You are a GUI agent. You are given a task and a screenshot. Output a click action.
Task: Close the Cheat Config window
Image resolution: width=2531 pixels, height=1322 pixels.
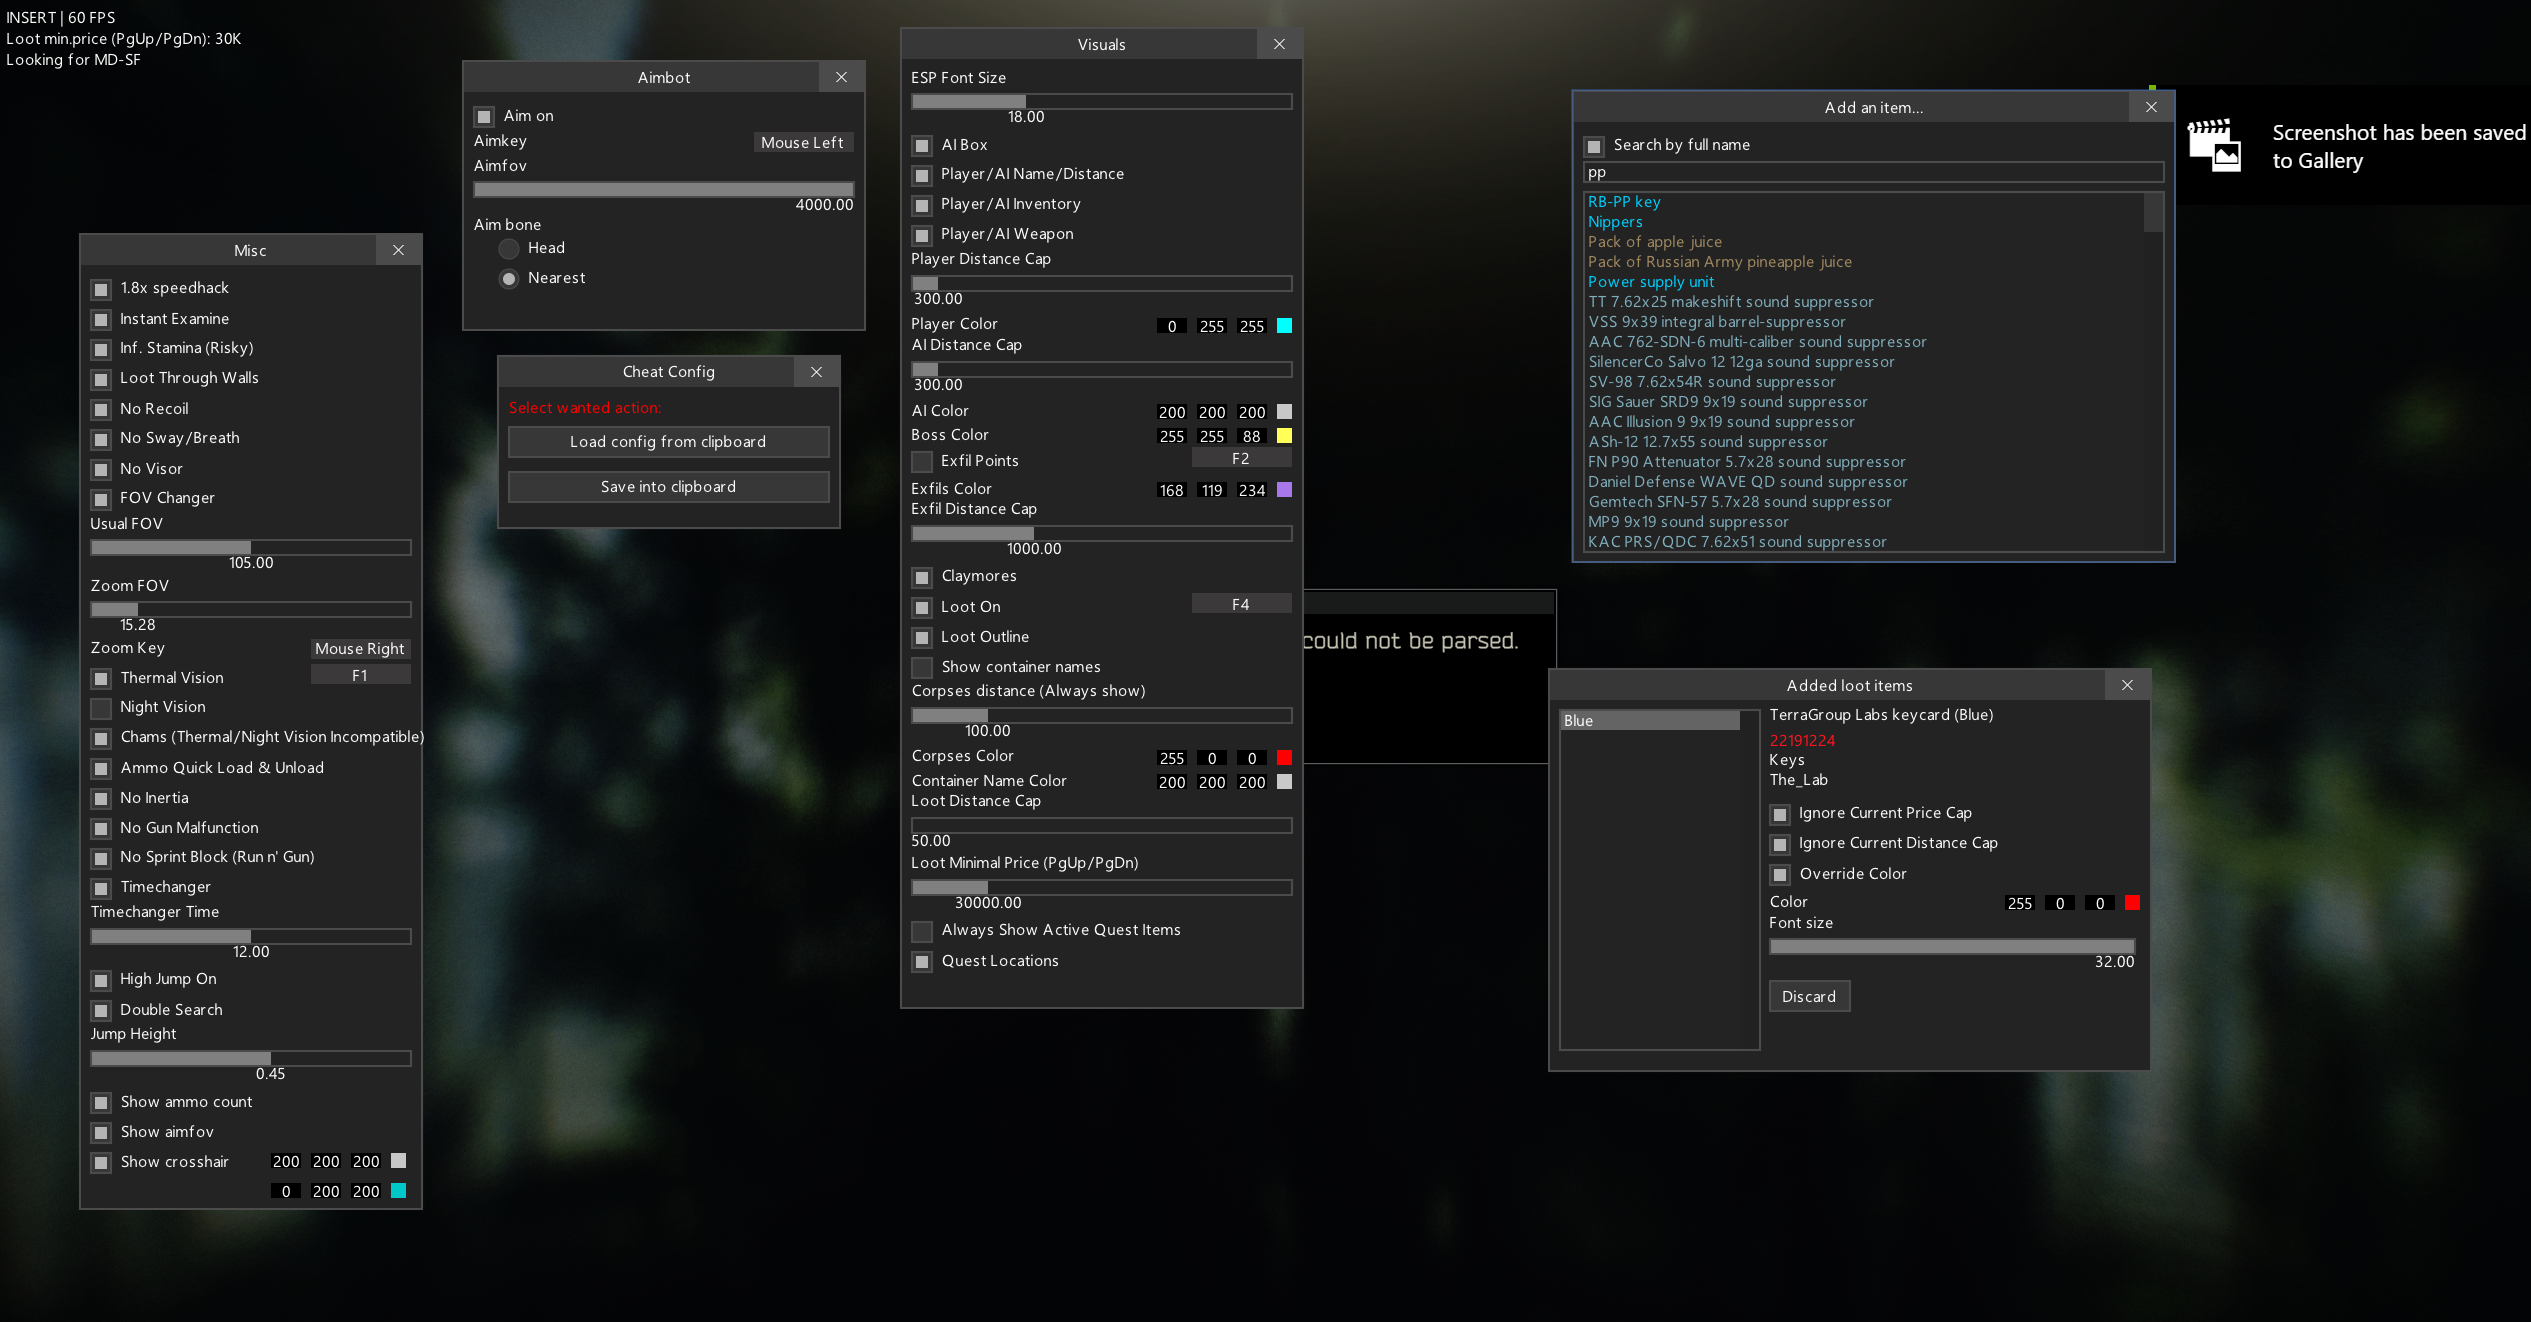tap(816, 372)
